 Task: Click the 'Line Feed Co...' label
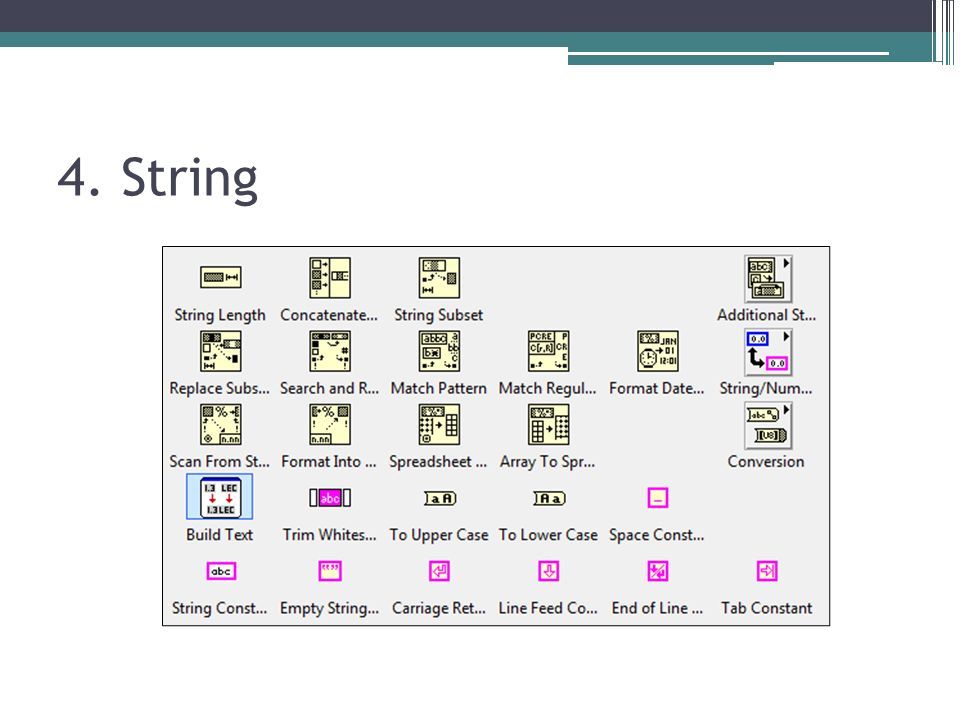[x=548, y=609]
